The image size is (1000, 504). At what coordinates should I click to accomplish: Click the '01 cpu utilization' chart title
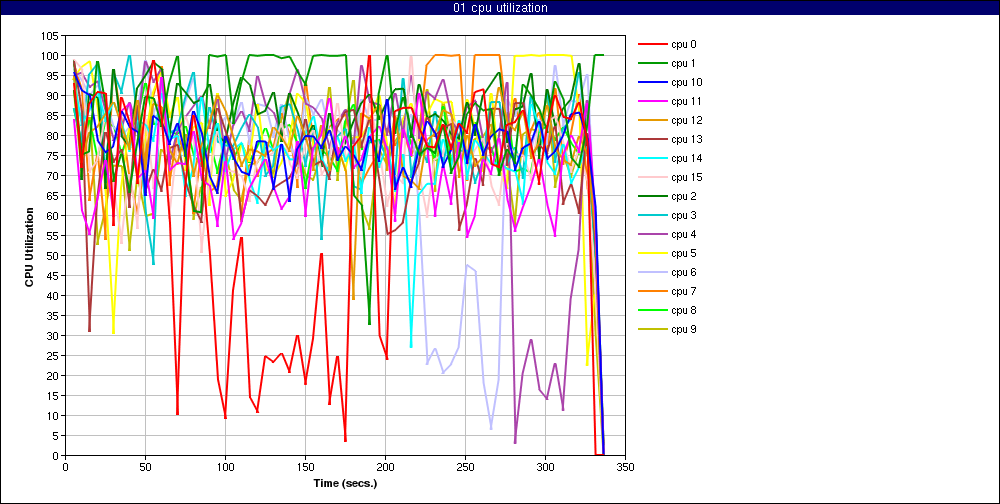tap(499, 8)
